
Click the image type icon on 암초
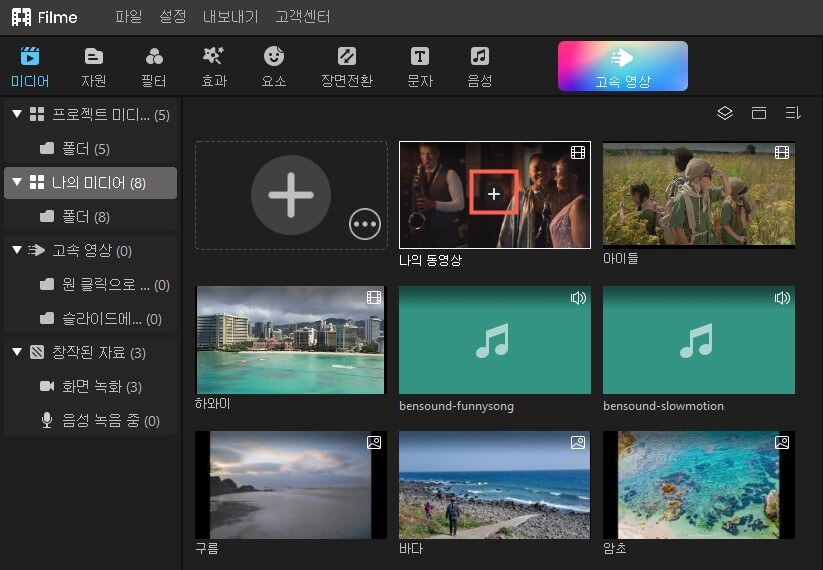click(782, 442)
